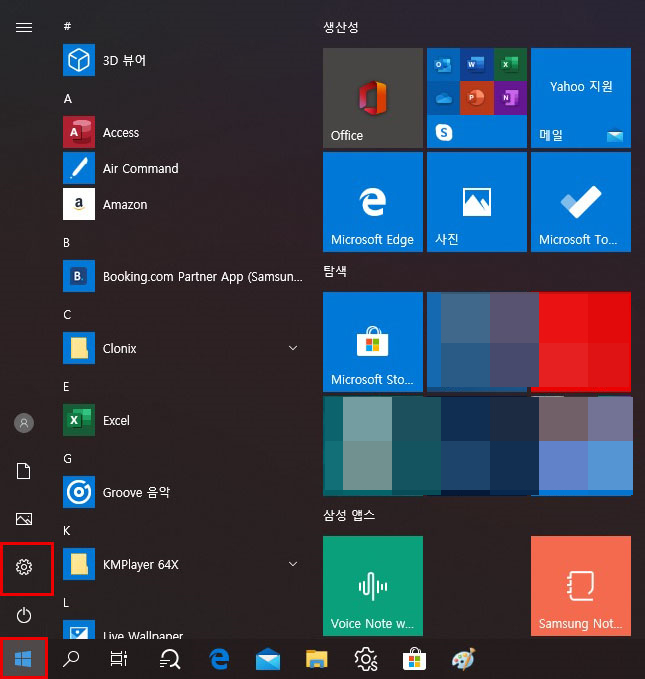Select the 탐색 tile group title
This screenshot has height=679, width=645.
tap(335, 271)
